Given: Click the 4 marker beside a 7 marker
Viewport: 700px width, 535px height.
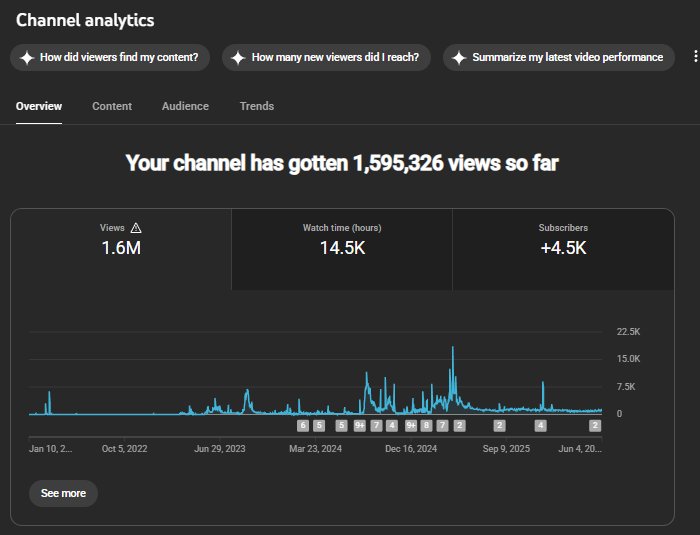Looking at the screenshot, I should click(392, 426).
